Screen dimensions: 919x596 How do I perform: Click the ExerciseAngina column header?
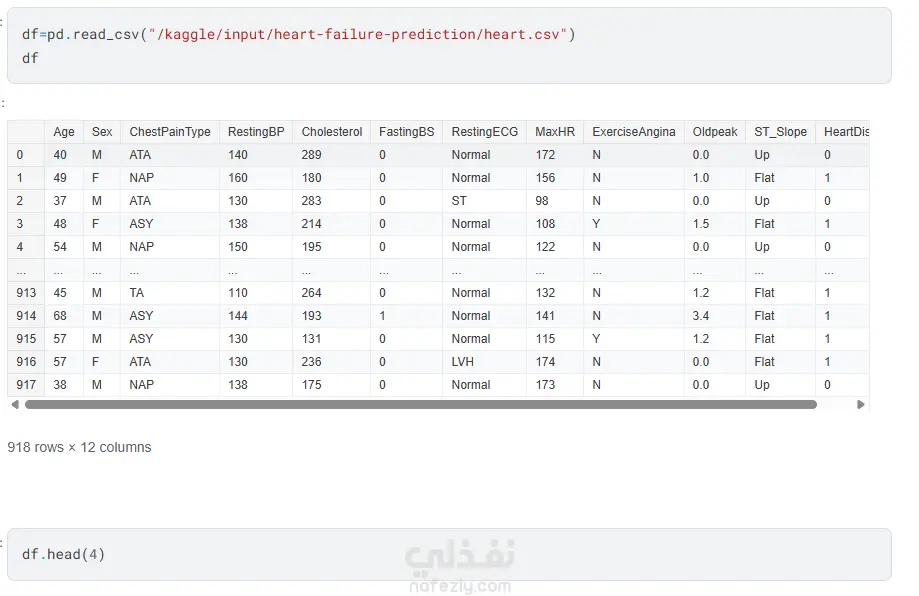click(634, 132)
